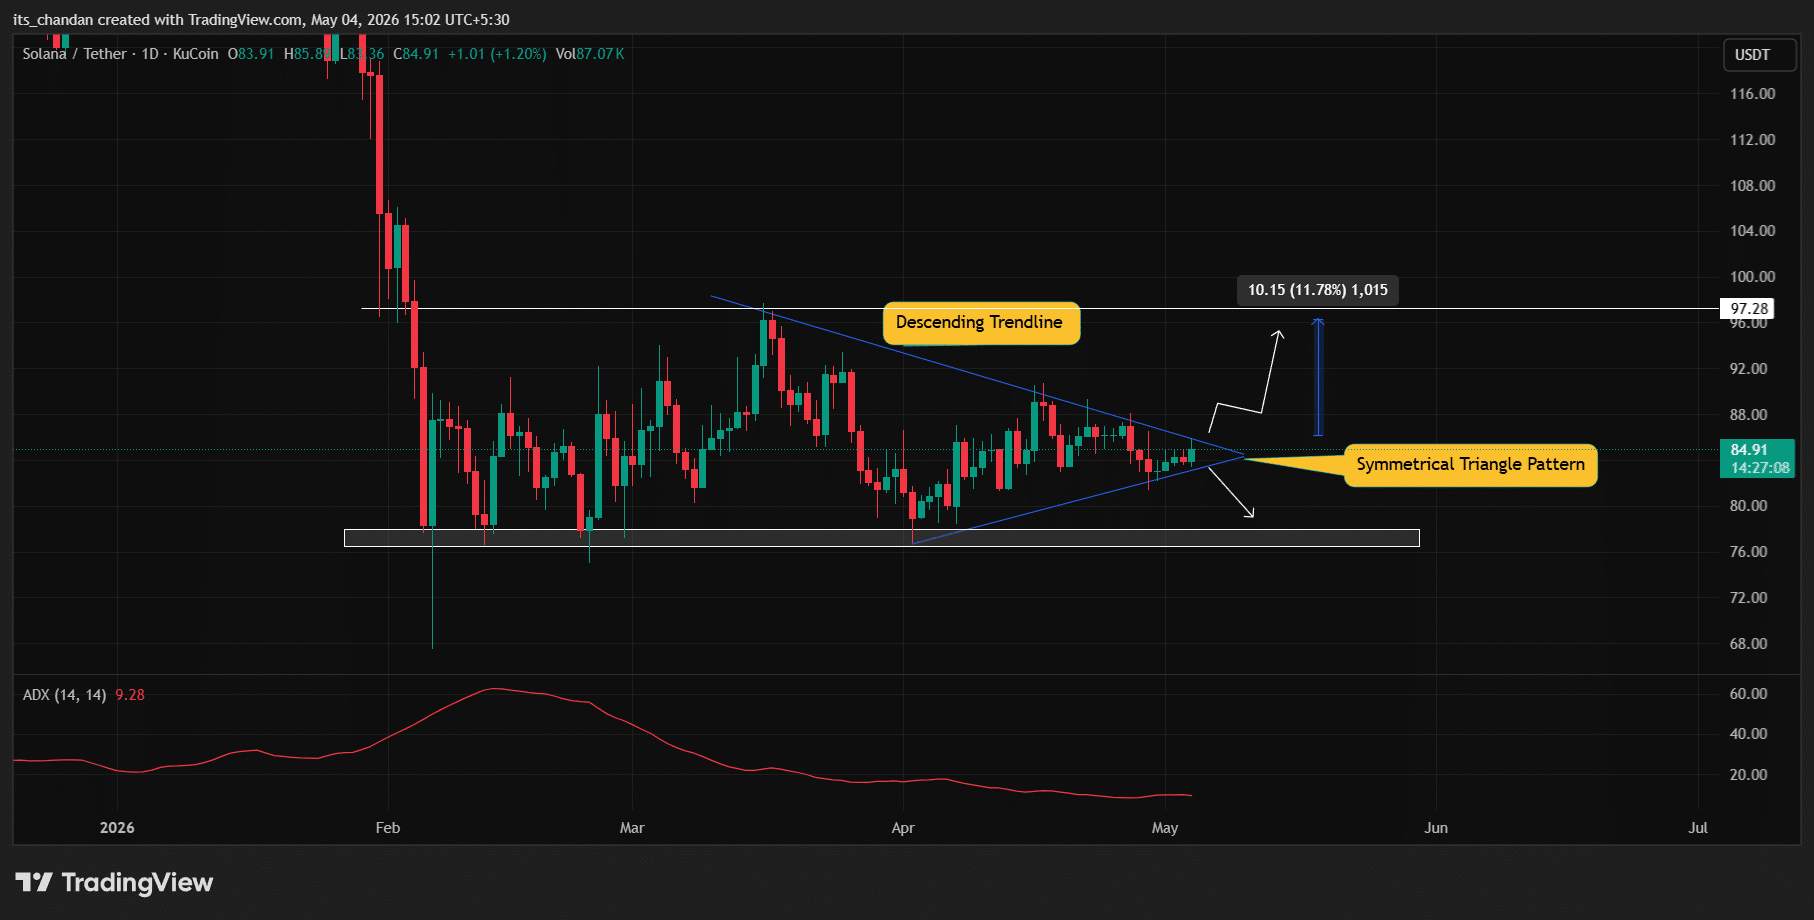Click the Apr time axis label
Image resolution: width=1814 pixels, height=920 pixels.
903,828
